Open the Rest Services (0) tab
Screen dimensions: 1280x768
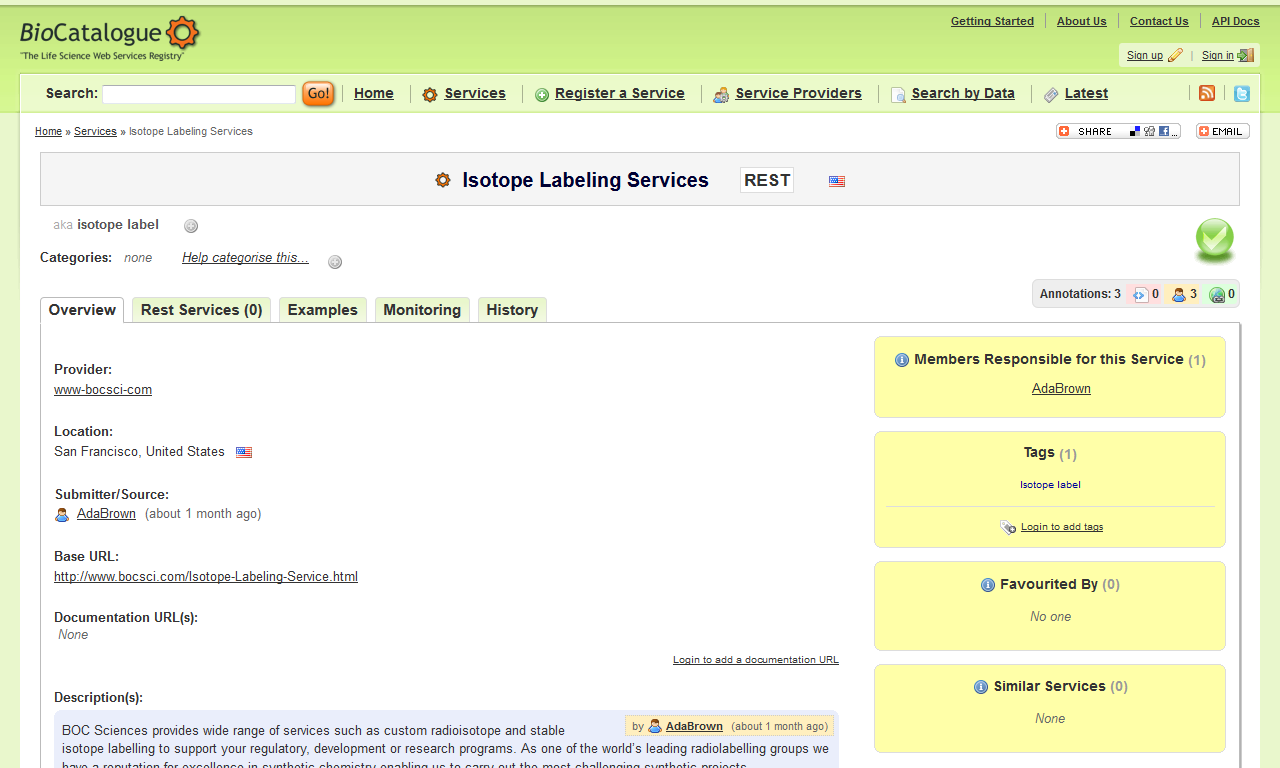tap(202, 310)
